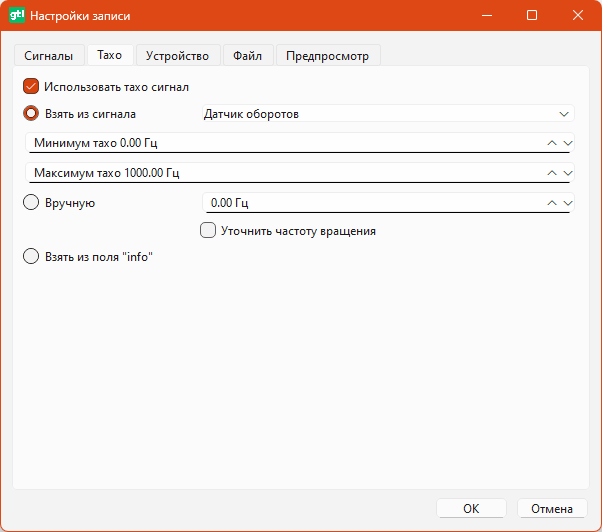The height and width of the screenshot is (532, 602).
Task: Select the Вручную radio button
Action: 31,203
